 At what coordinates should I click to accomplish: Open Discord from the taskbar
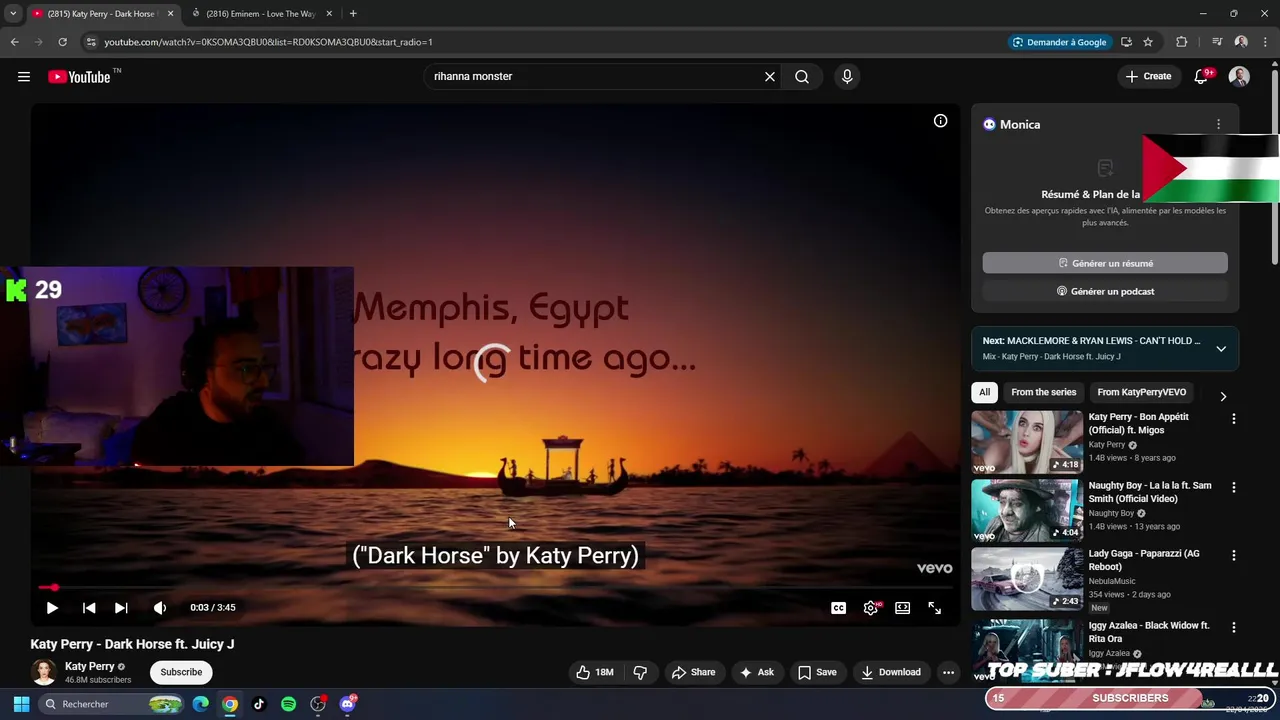[347, 704]
